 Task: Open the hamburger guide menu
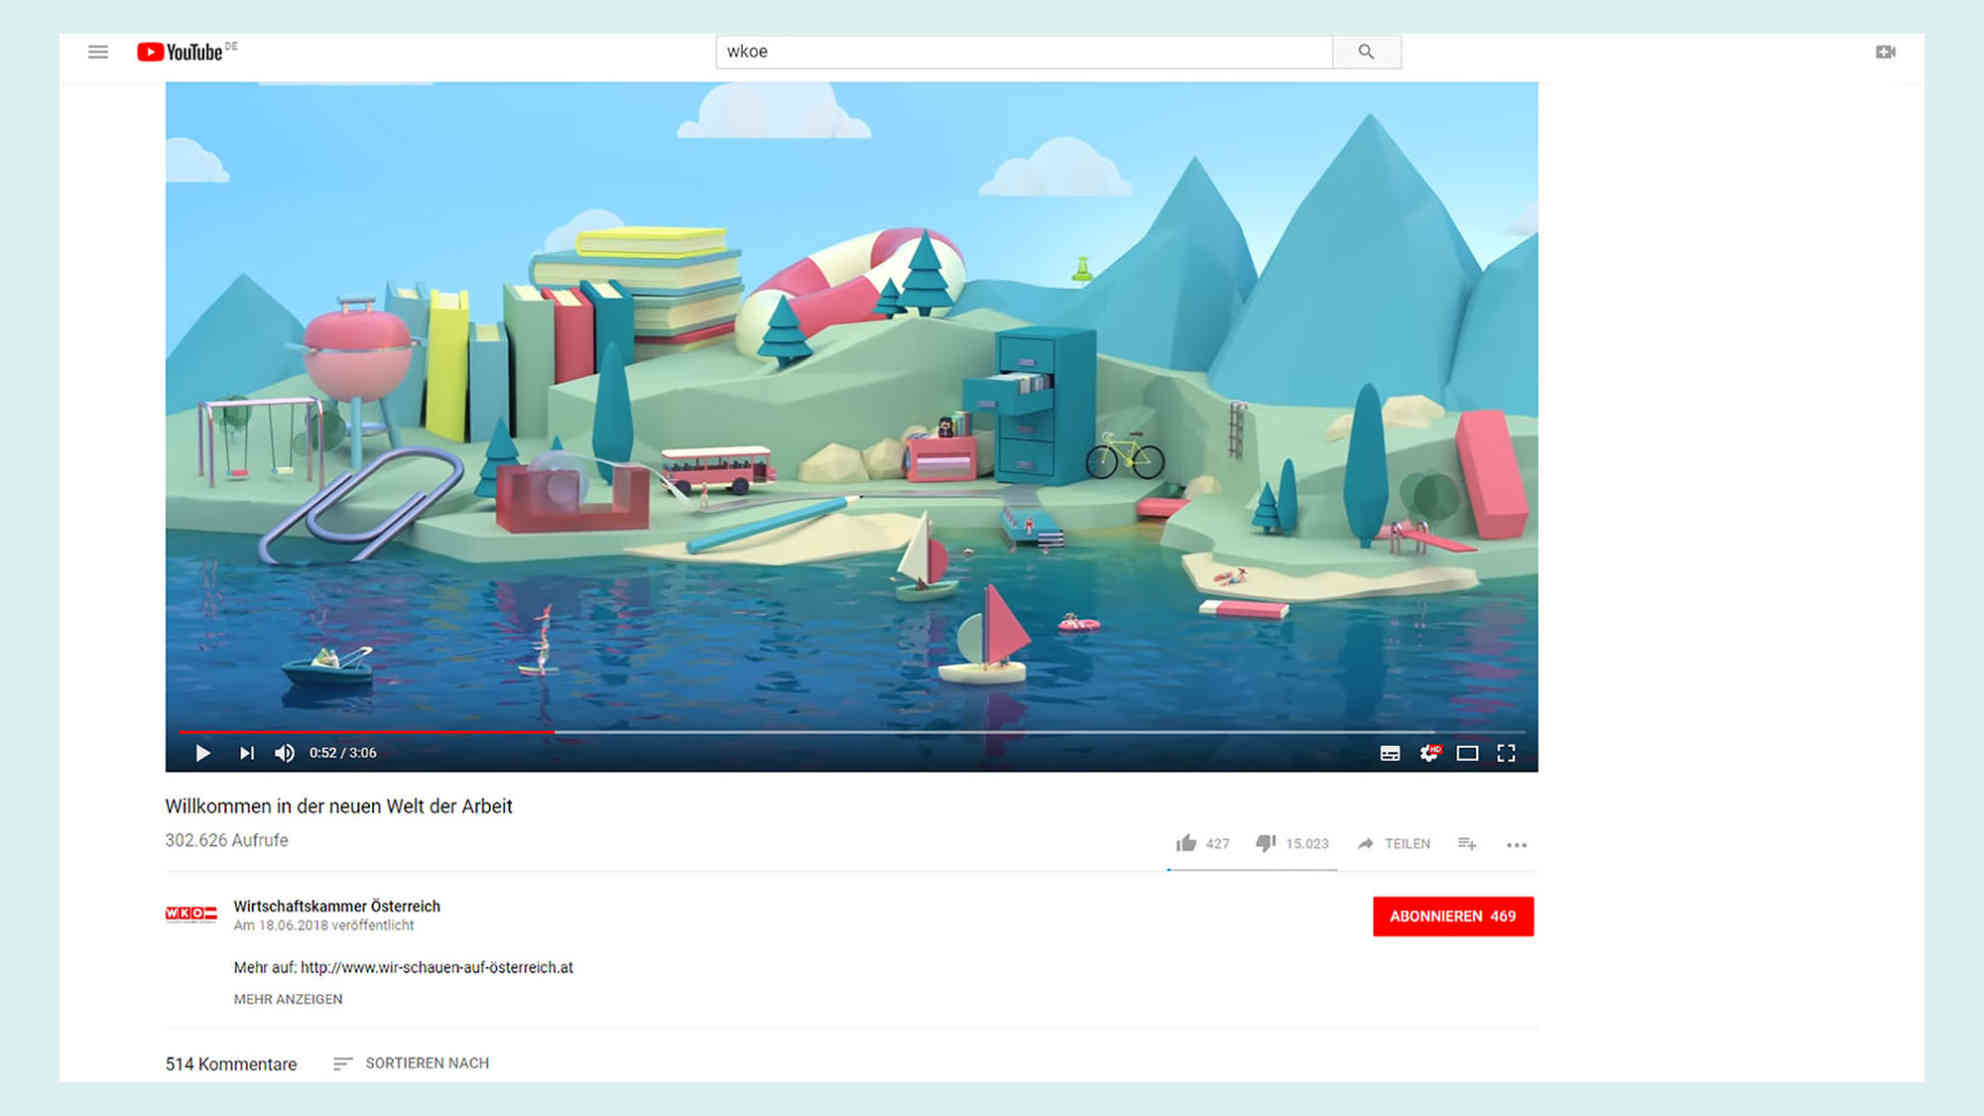pyautogui.click(x=98, y=52)
